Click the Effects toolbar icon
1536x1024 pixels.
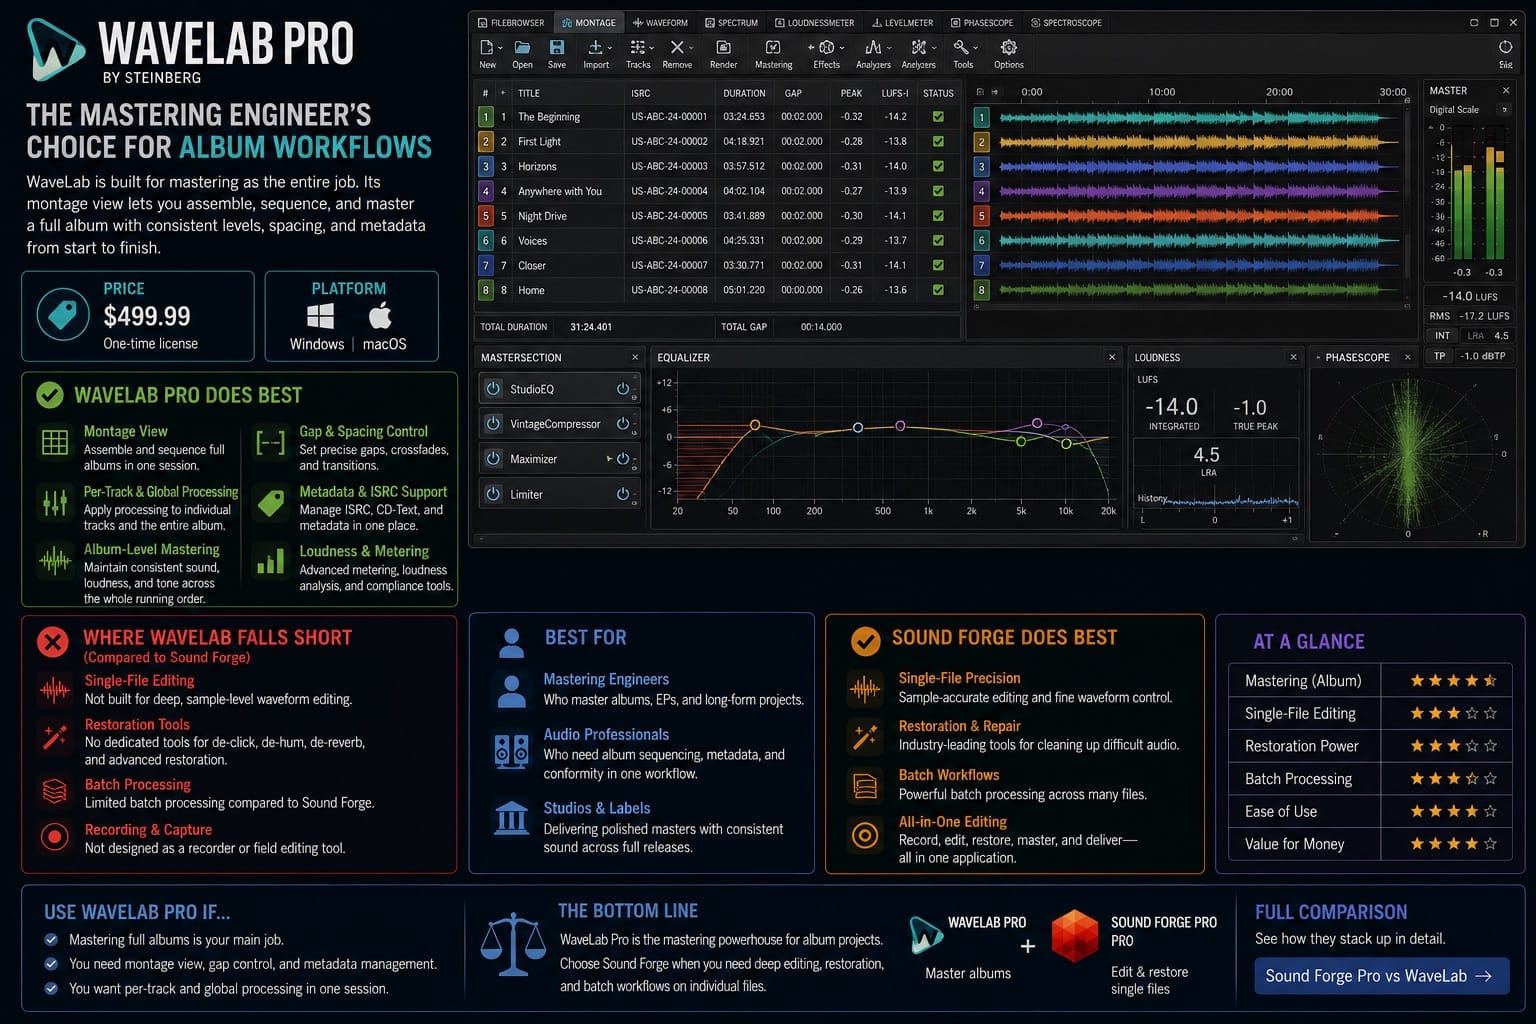(x=826, y=47)
